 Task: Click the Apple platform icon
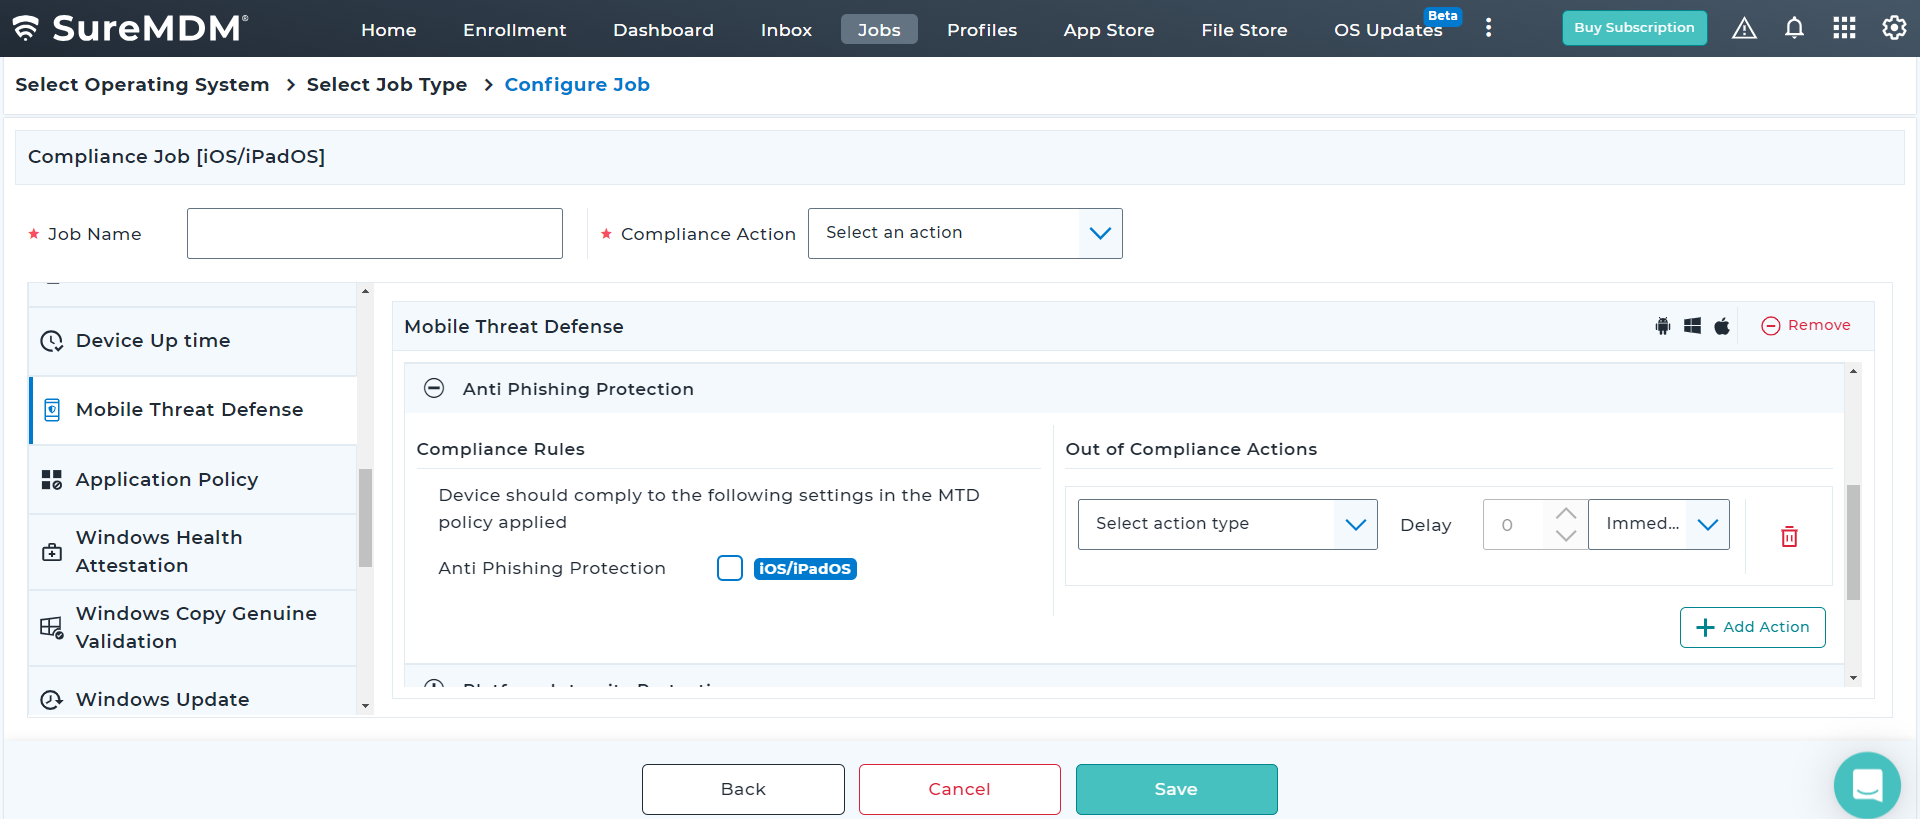[1722, 326]
